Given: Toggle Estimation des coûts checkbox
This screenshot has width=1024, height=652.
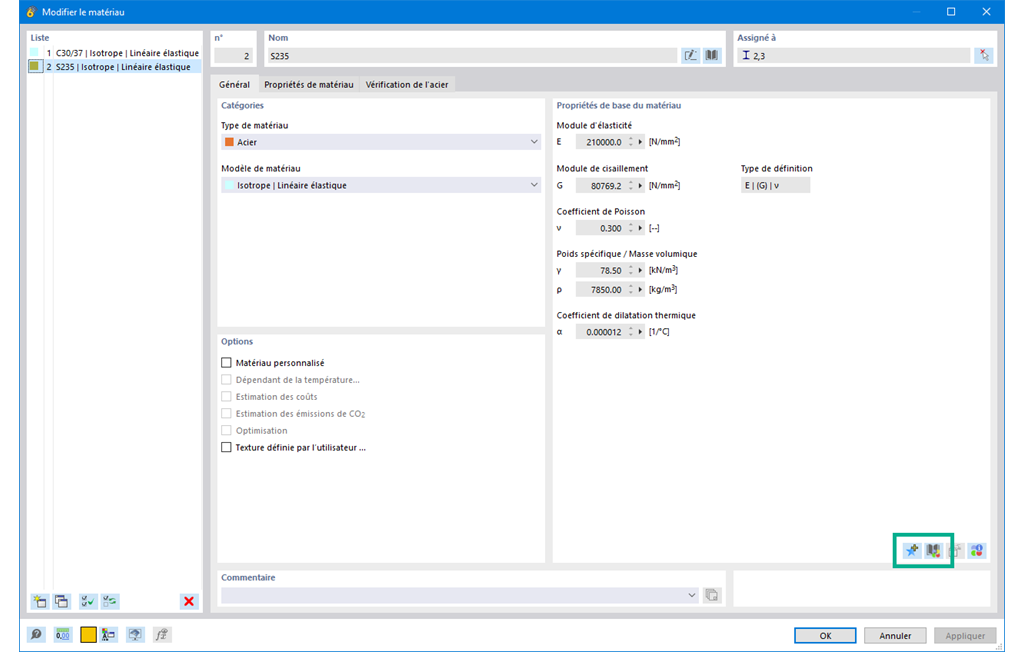Looking at the screenshot, I should (226, 397).
